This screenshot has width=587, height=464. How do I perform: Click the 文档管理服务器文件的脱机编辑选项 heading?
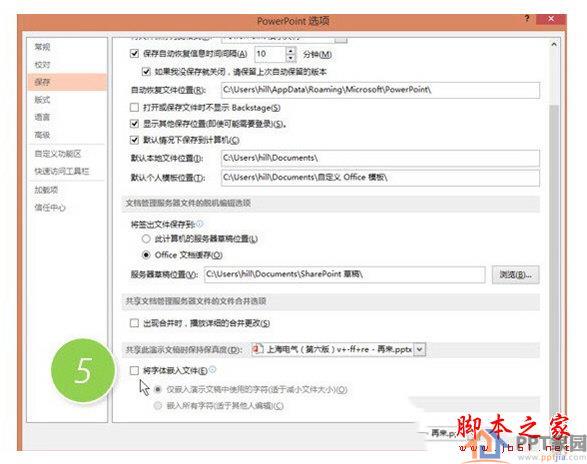tap(188, 203)
